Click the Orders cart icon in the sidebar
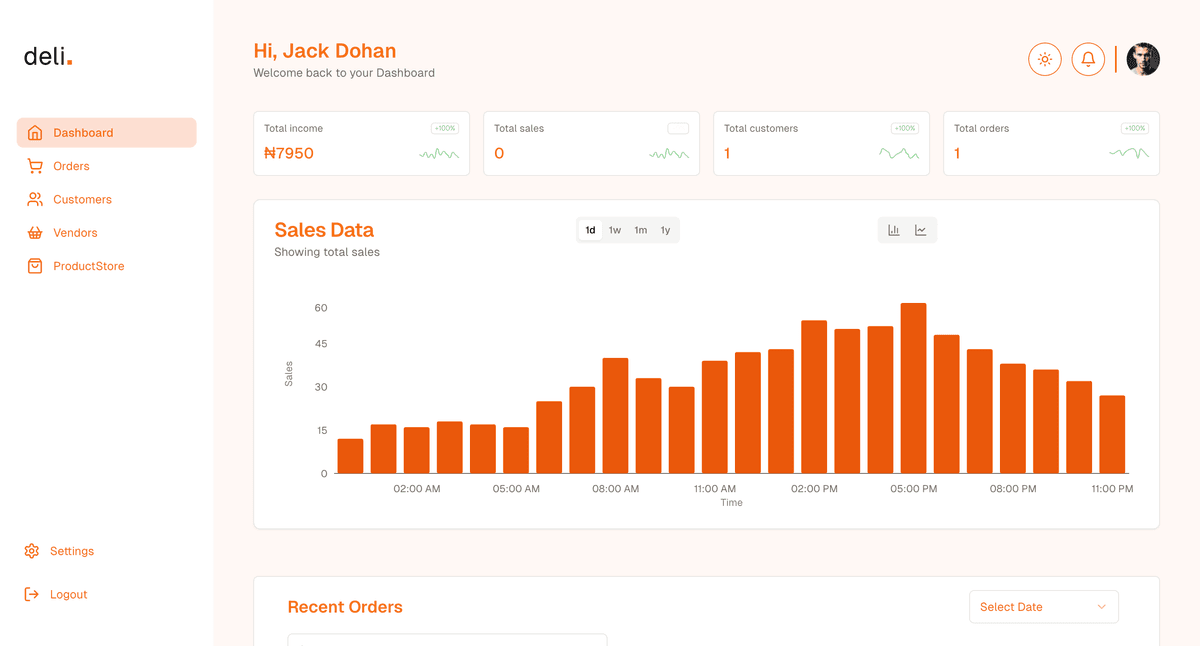 coord(35,166)
